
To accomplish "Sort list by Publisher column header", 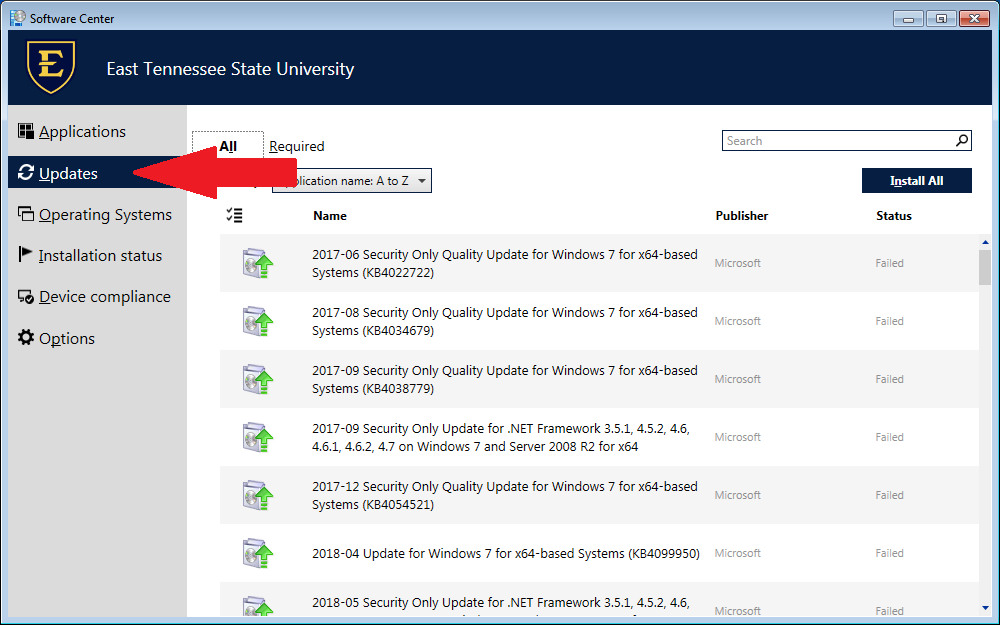I will pos(741,215).
